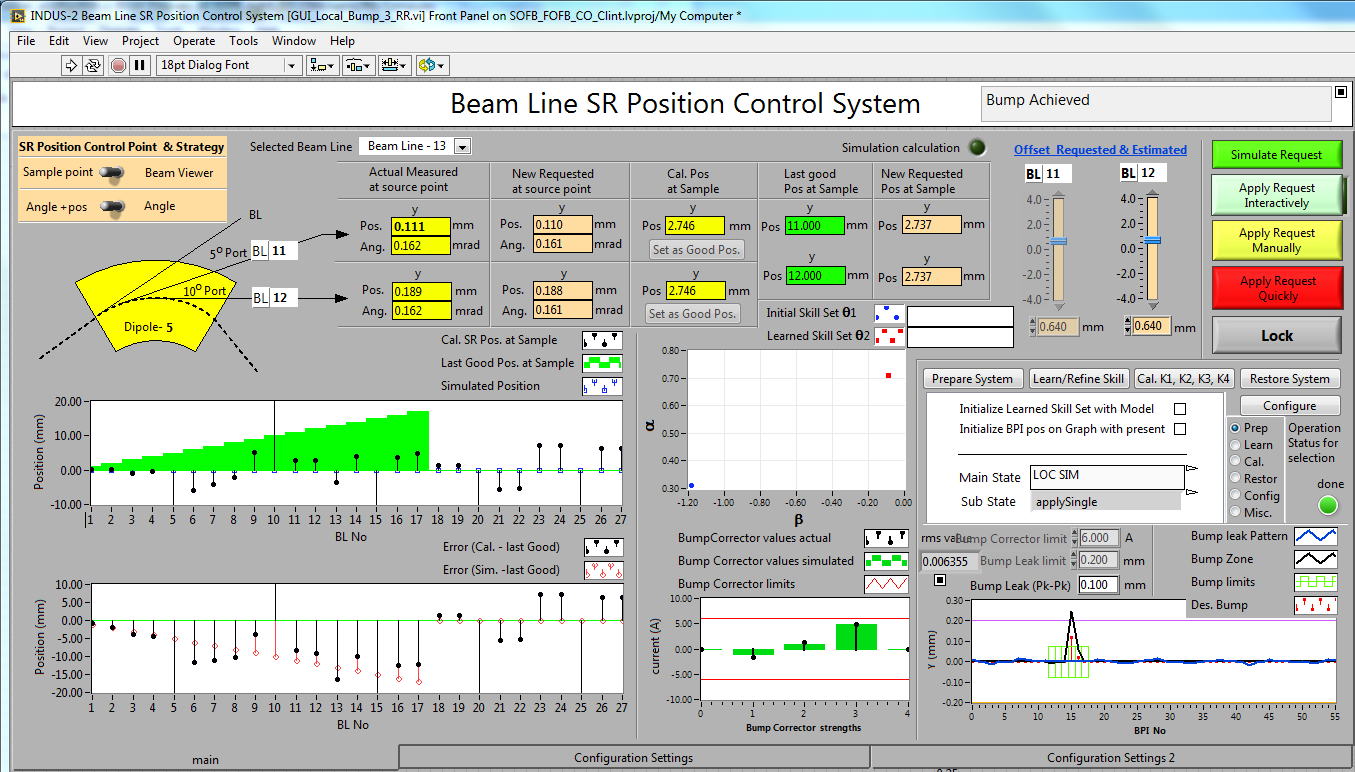Screen dimensions: 1355x772
Task: Open the Distribute Objects toolbar menu
Action: pyautogui.click(x=359, y=65)
